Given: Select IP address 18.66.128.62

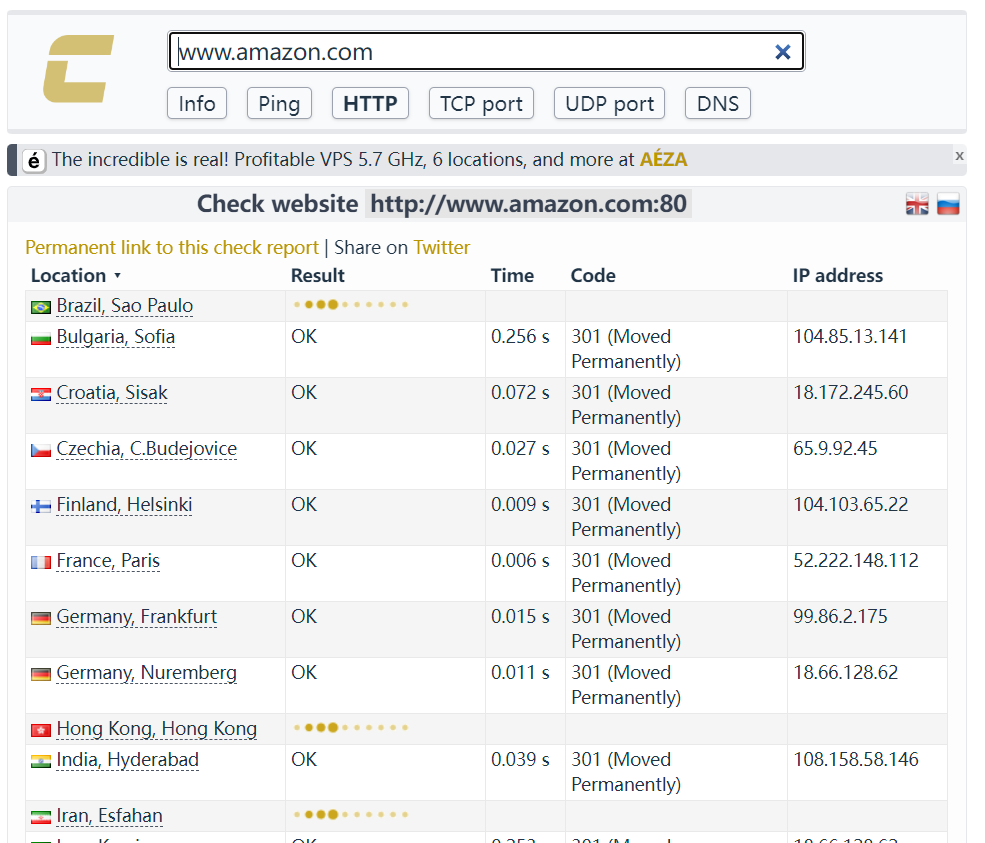Looking at the screenshot, I should click(846, 672).
